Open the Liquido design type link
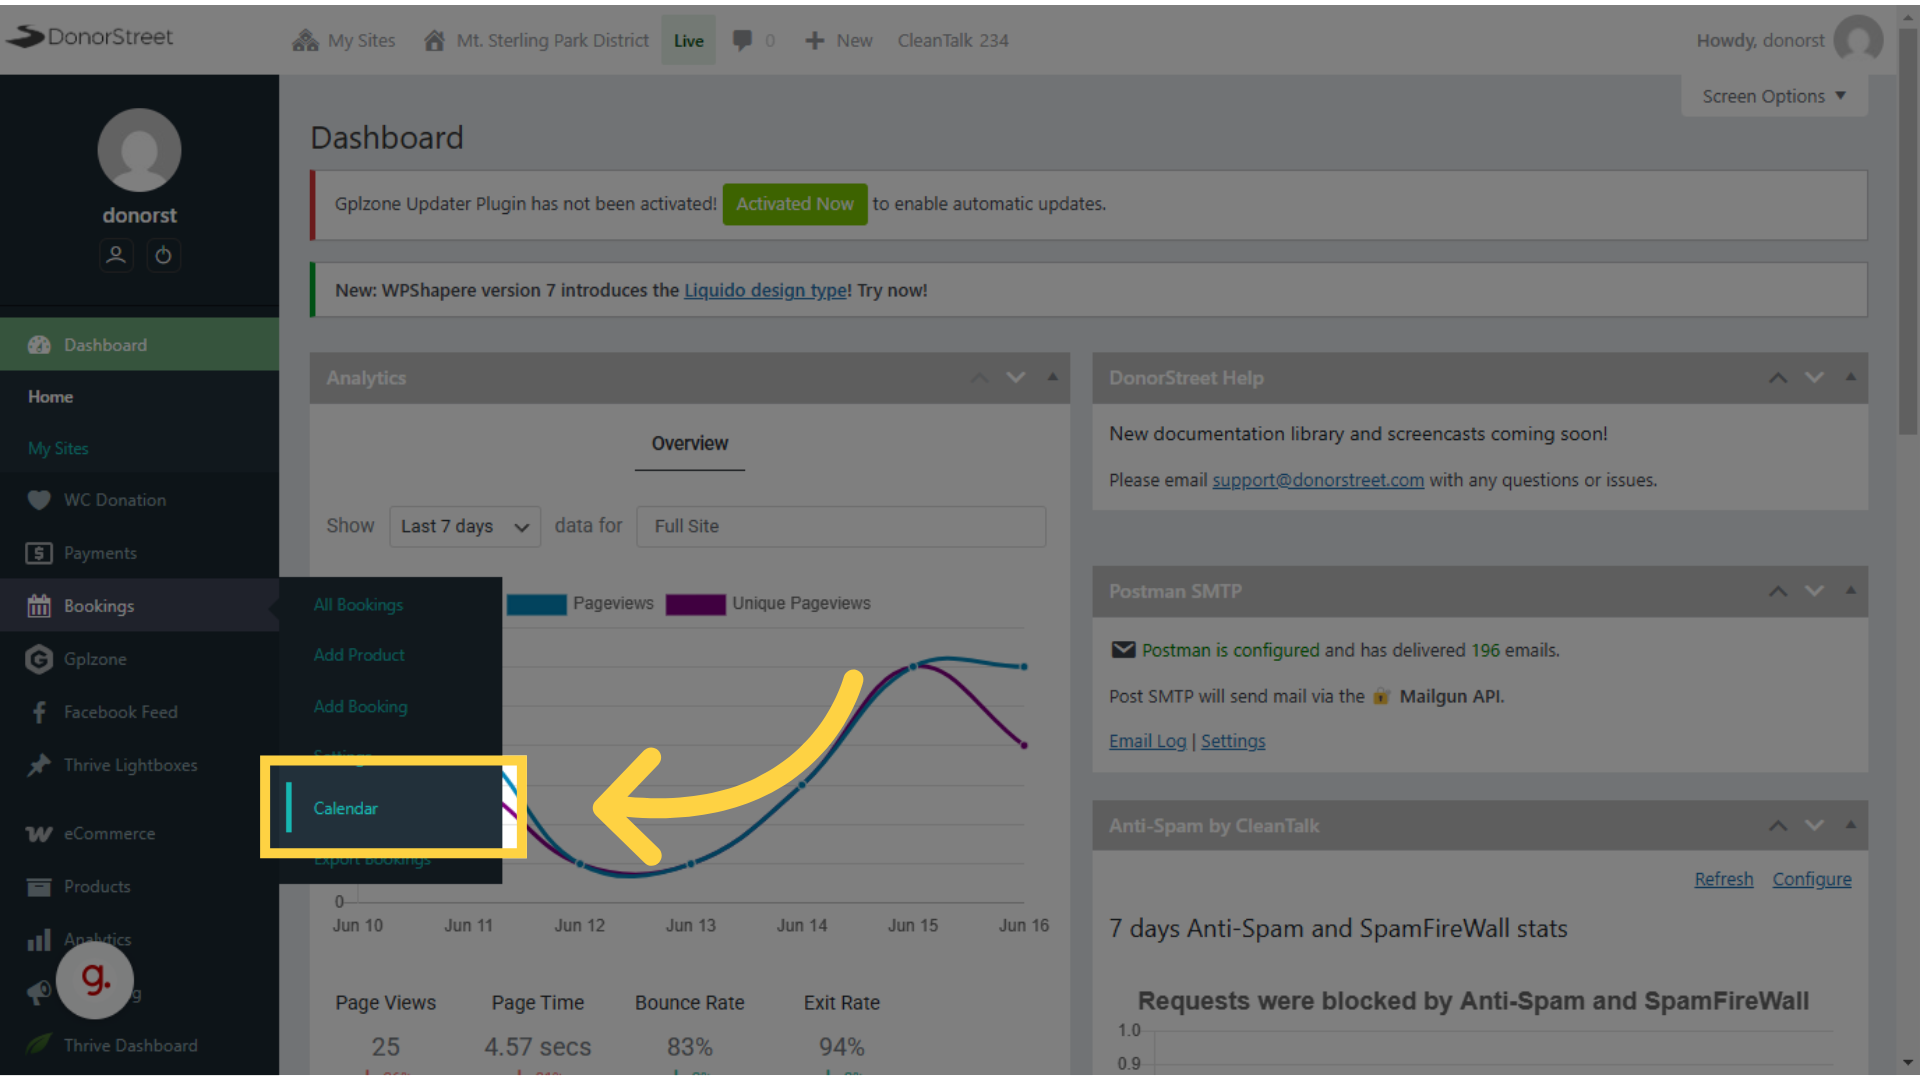 click(x=765, y=291)
